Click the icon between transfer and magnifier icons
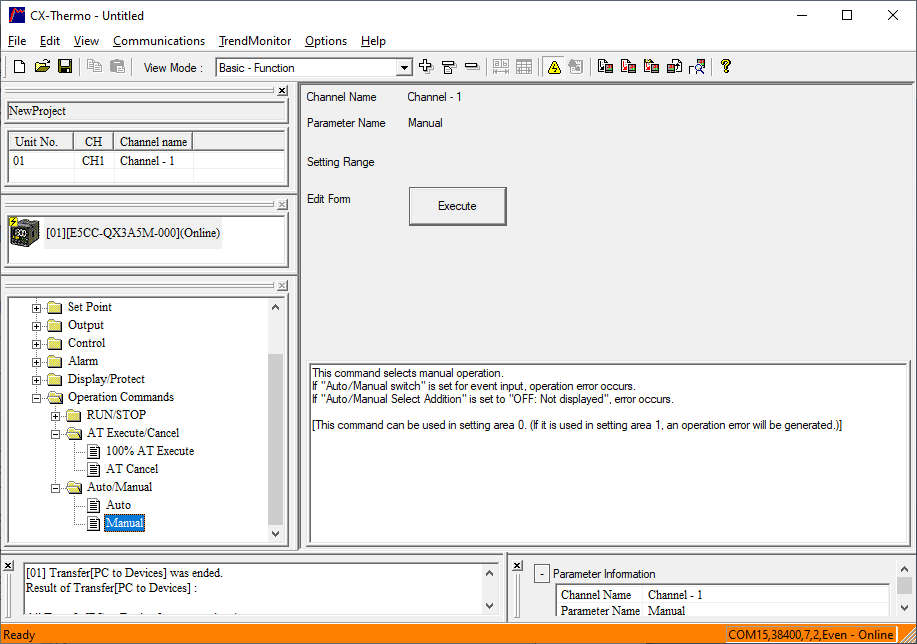 (674, 67)
